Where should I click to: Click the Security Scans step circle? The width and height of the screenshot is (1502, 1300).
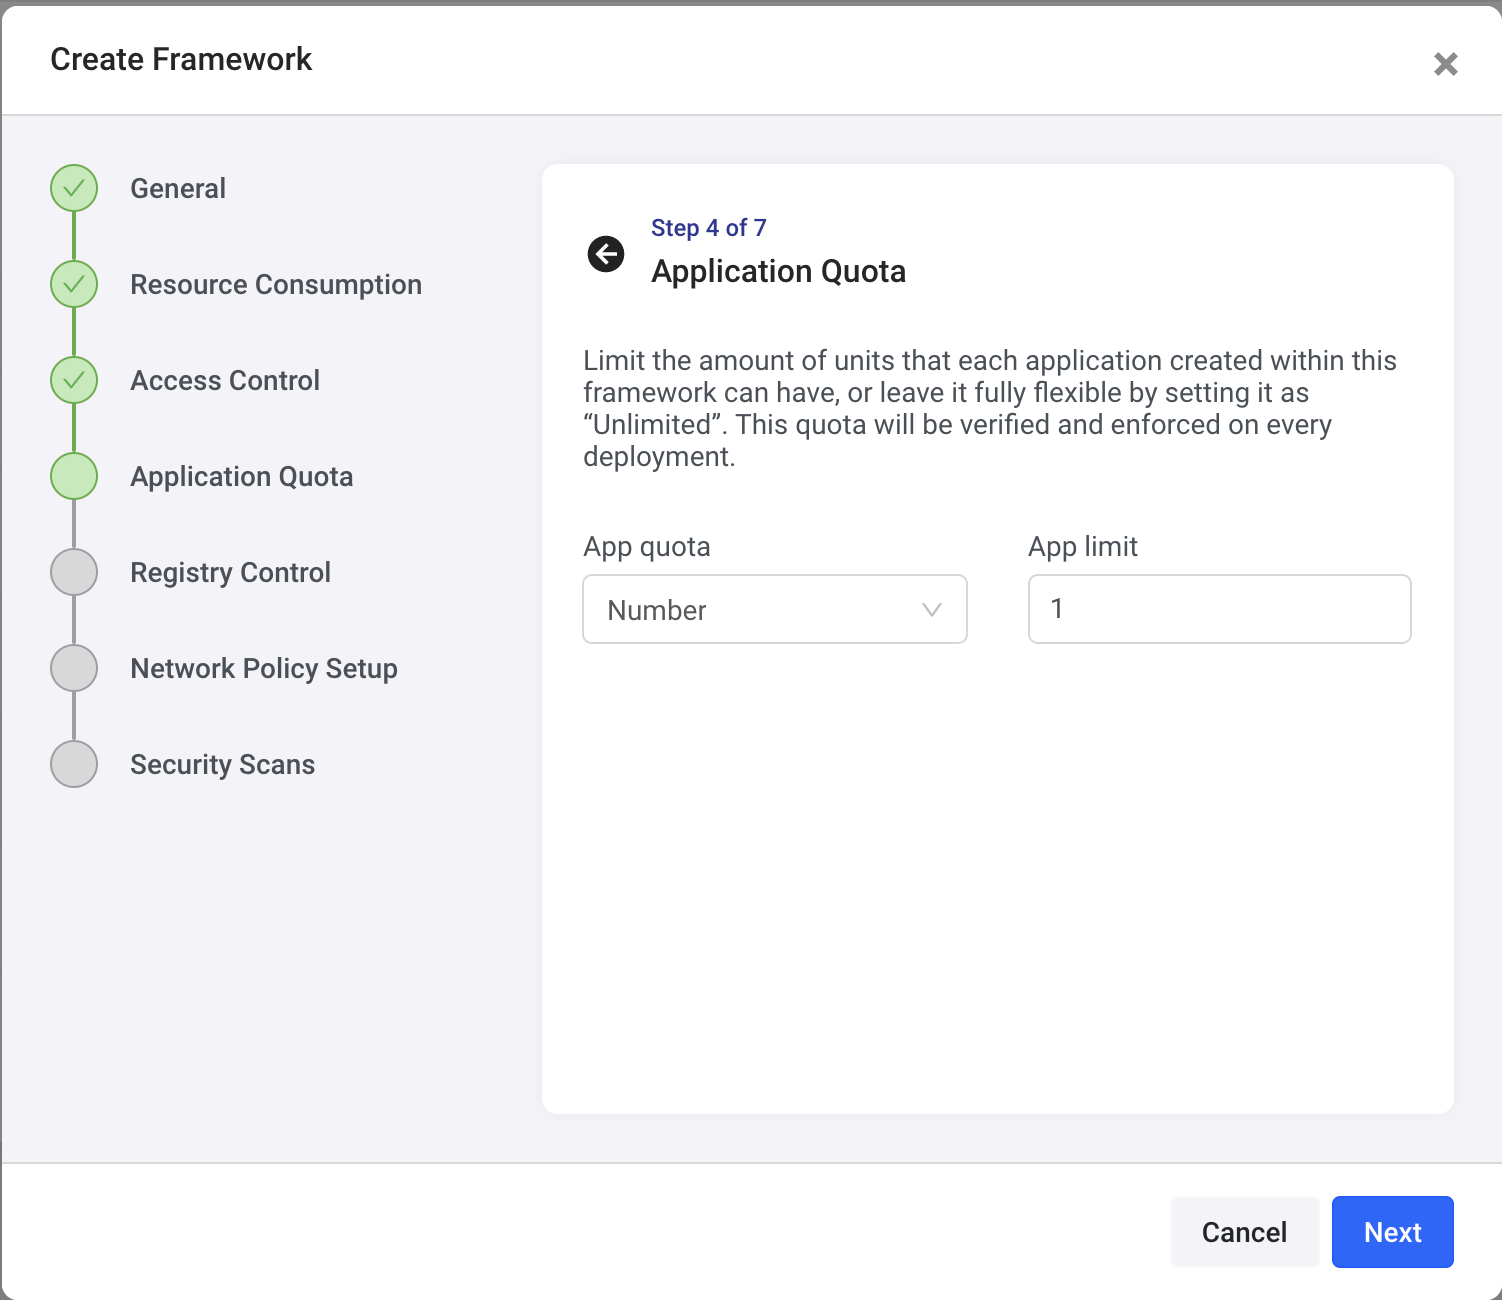pyautogui.click(x=74, y=764)
